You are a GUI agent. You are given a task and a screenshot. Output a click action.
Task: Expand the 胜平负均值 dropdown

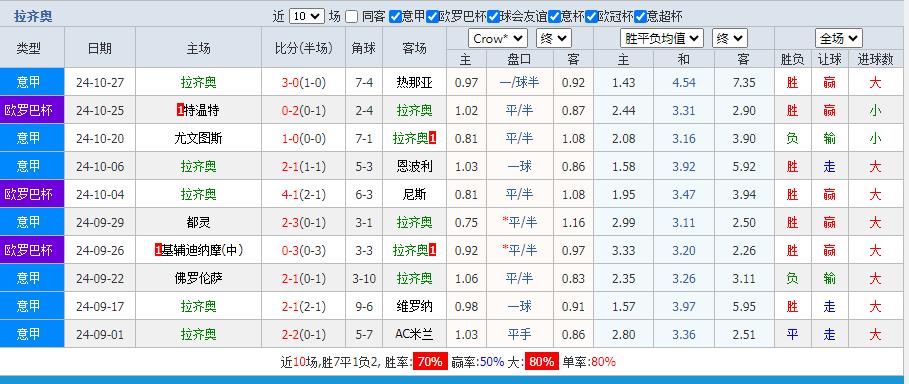661,39
